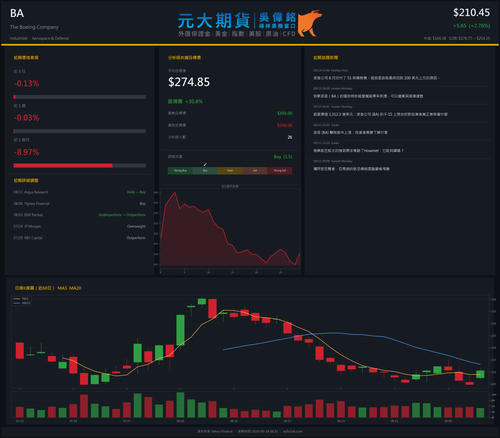Click the Buy (1.5) consensus rating
The width and height of the screenshot is (500, 438).
pos(283,157)
